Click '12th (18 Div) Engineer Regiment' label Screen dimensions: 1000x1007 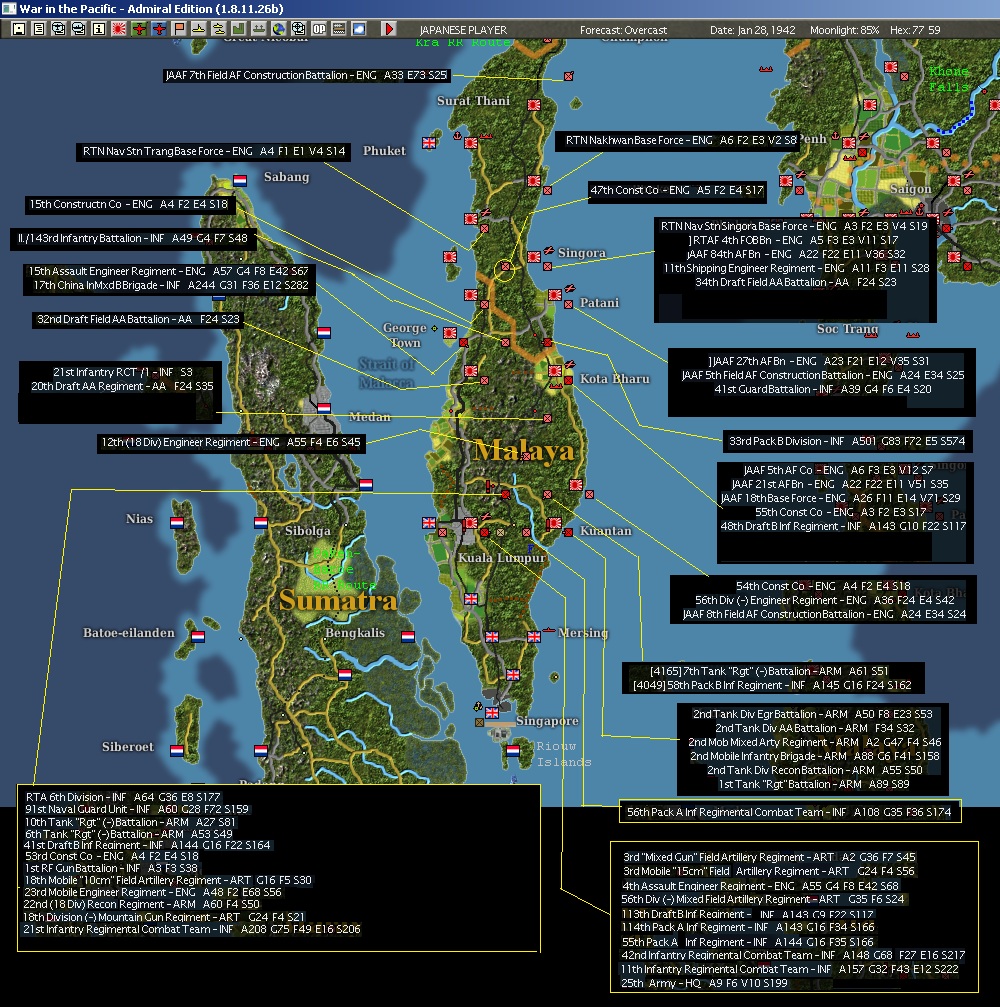[231, 442]
